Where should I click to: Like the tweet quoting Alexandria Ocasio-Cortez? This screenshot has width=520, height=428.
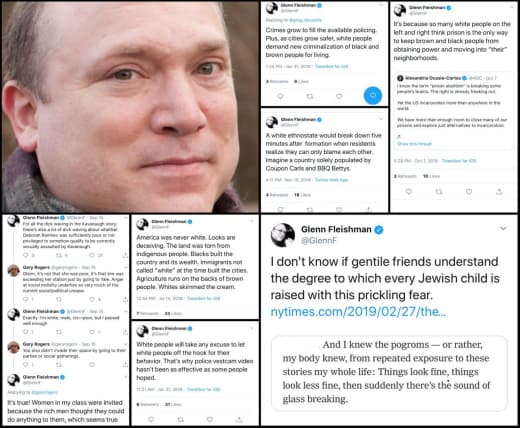[469, 192]
